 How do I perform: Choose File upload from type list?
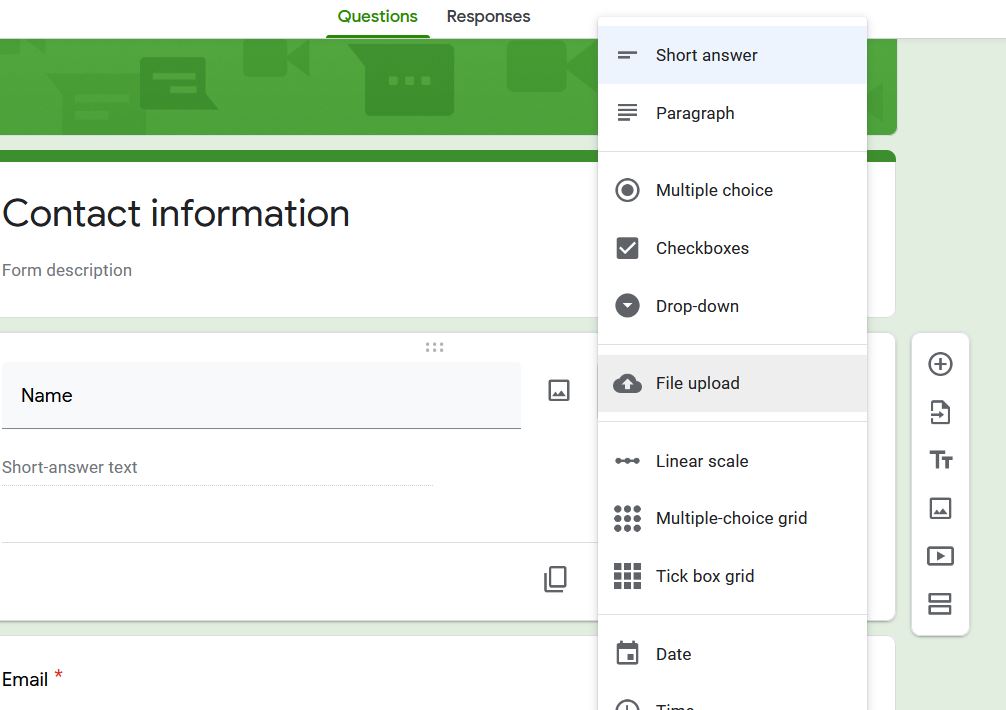pyautogui.click(x=697, y=383)
